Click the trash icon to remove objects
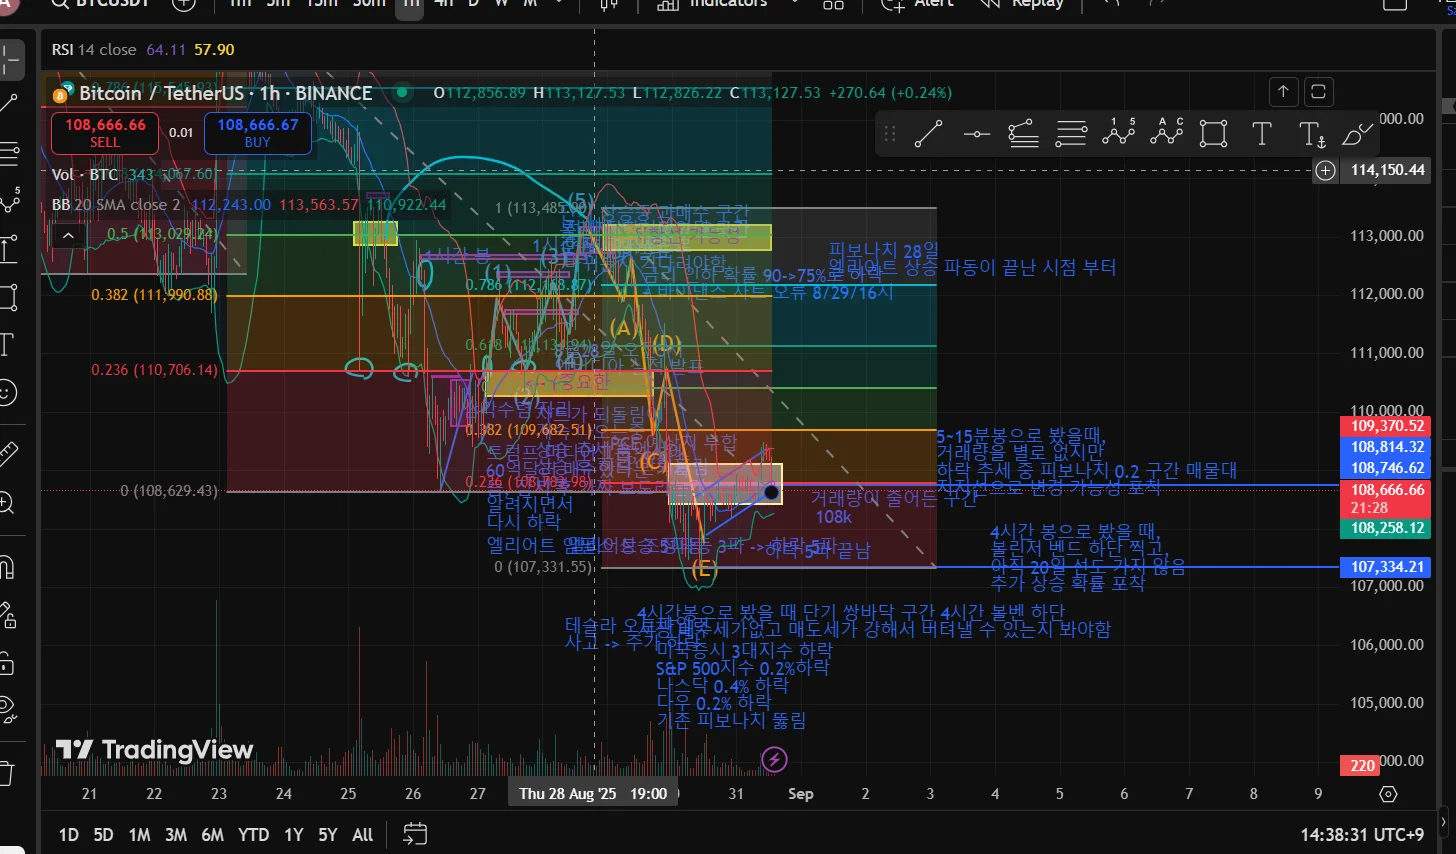This screenshot has width=1456, height=854. pyautogui.click(x=7, y=773)
